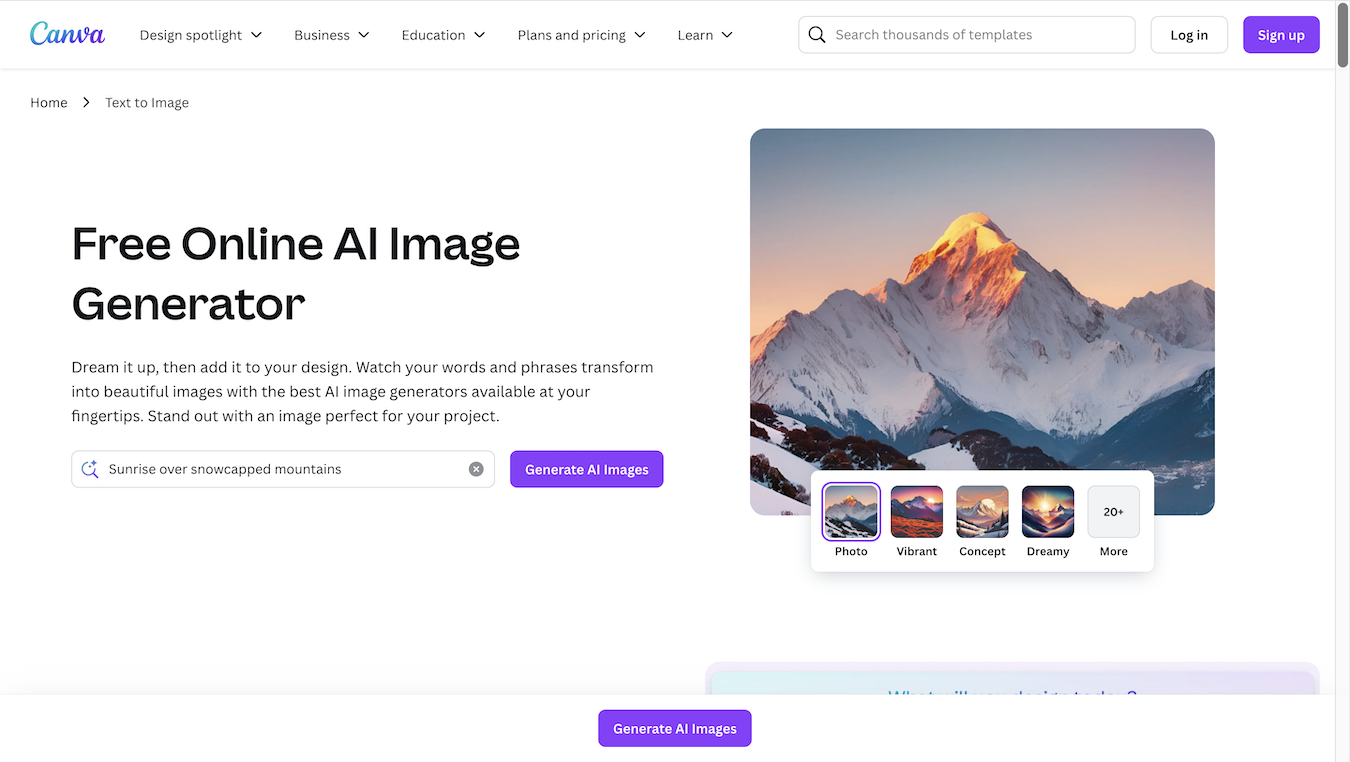Screen dimensions: 1350x762
Task: Click the sparkle search icon in prompt field
Action: tap(90, 469)
